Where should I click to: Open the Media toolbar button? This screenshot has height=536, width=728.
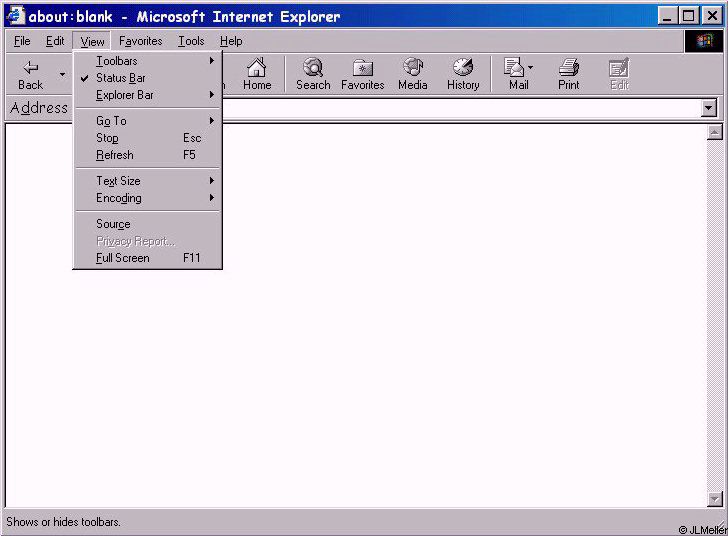413,74
